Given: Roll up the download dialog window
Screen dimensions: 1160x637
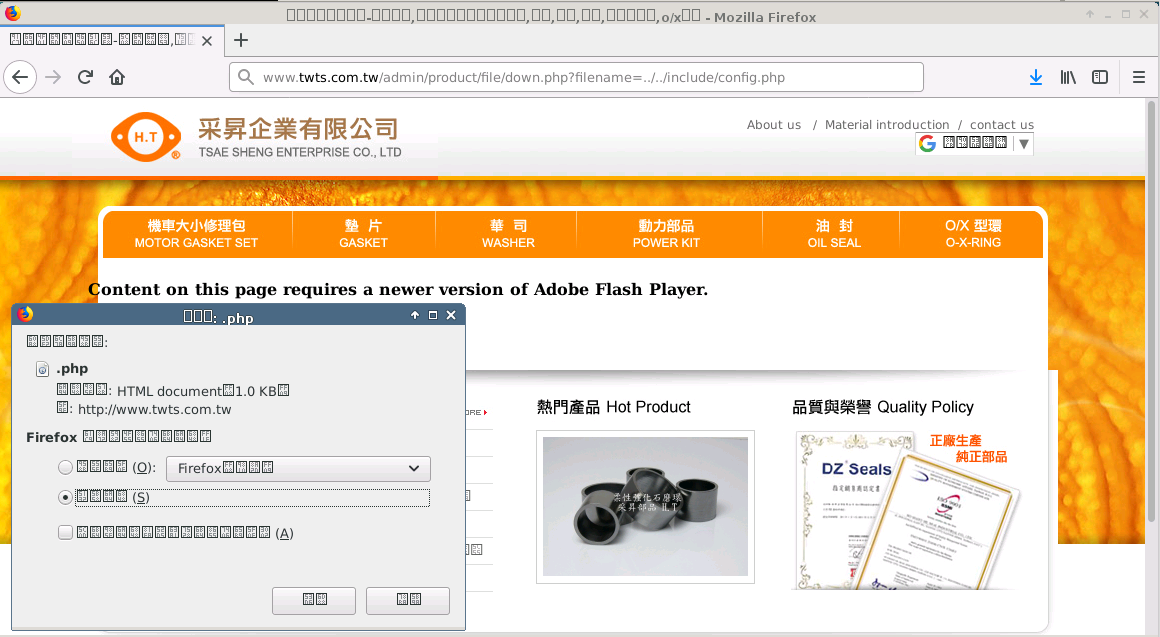Looking at the screenshot, I should point(415,315).
